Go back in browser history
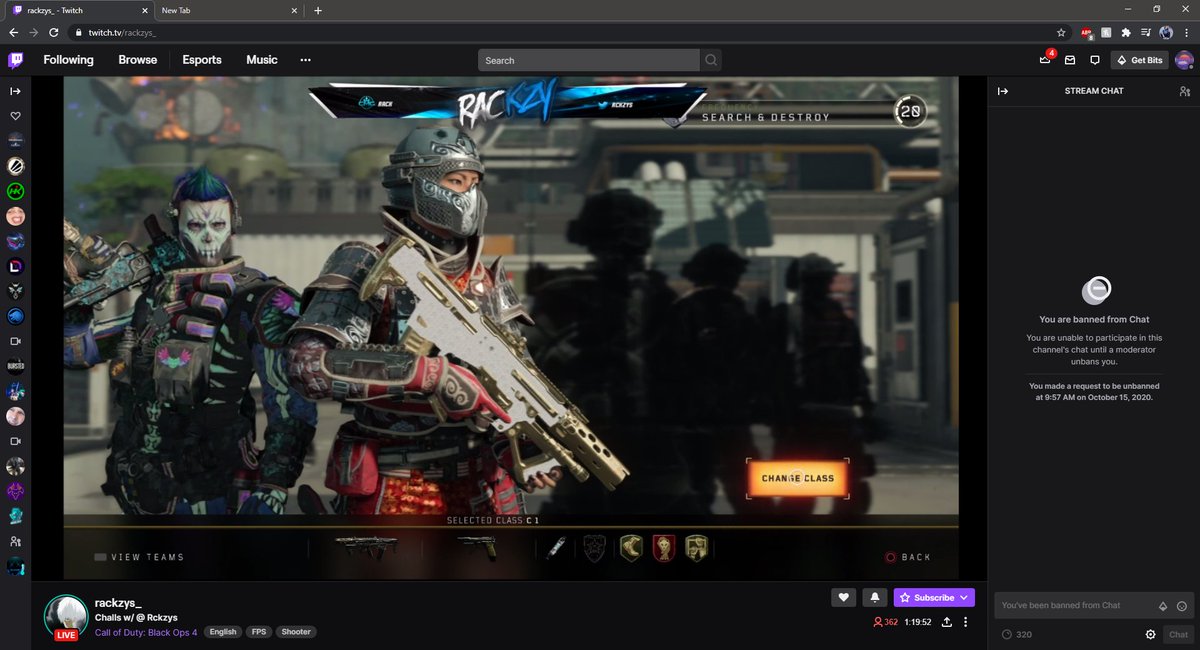The height and width of the screenshot is (650, 1200). coord(14,32)
